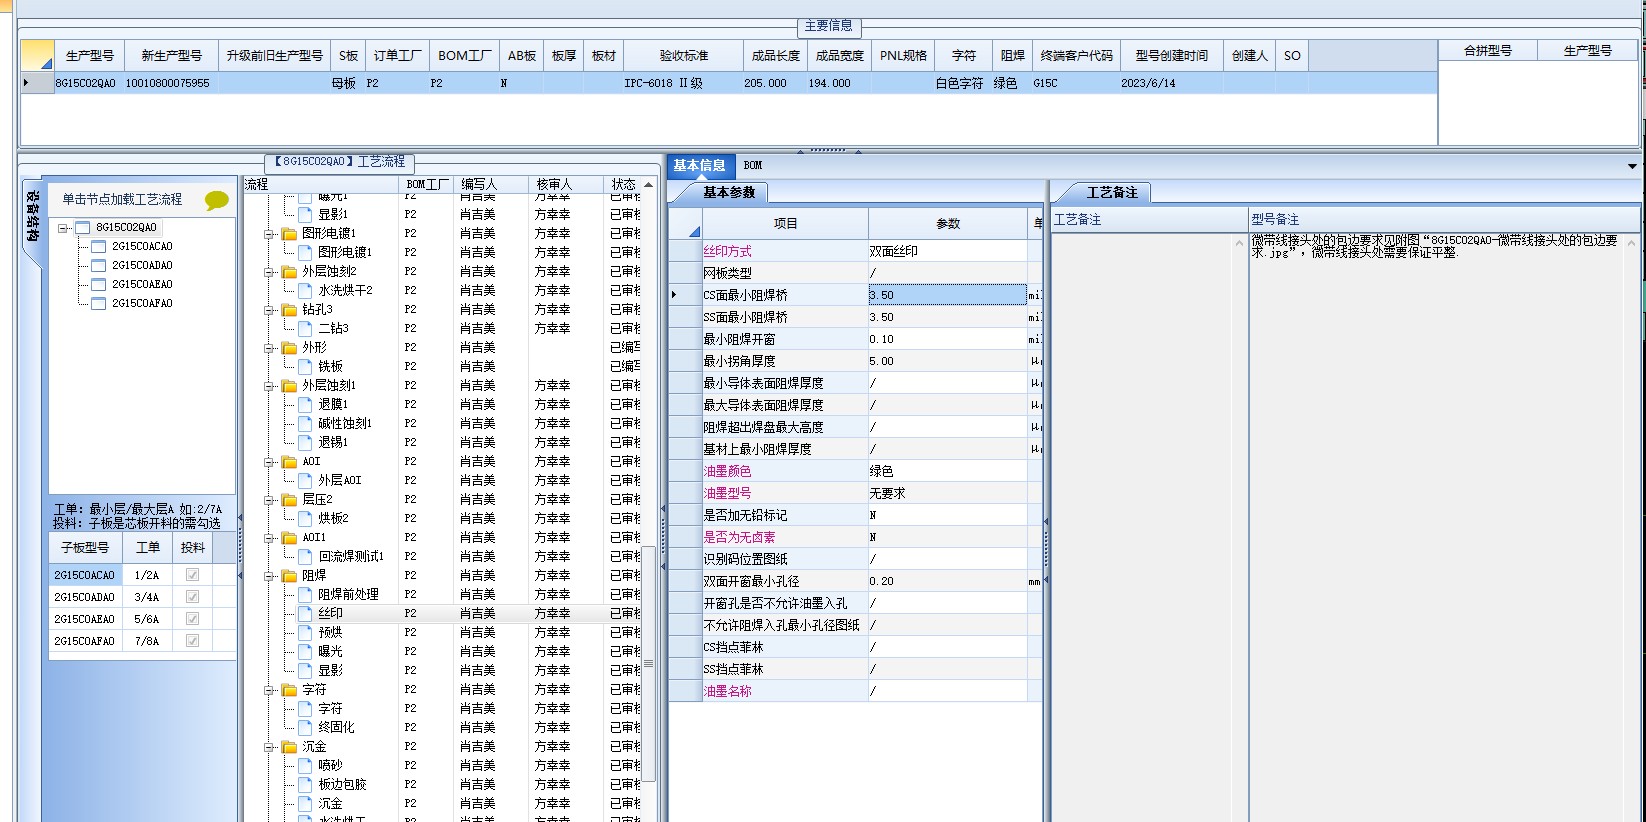1646x822 pixels.
Task: Click the 沉金 folder icon
Action: tap(290, 747)
